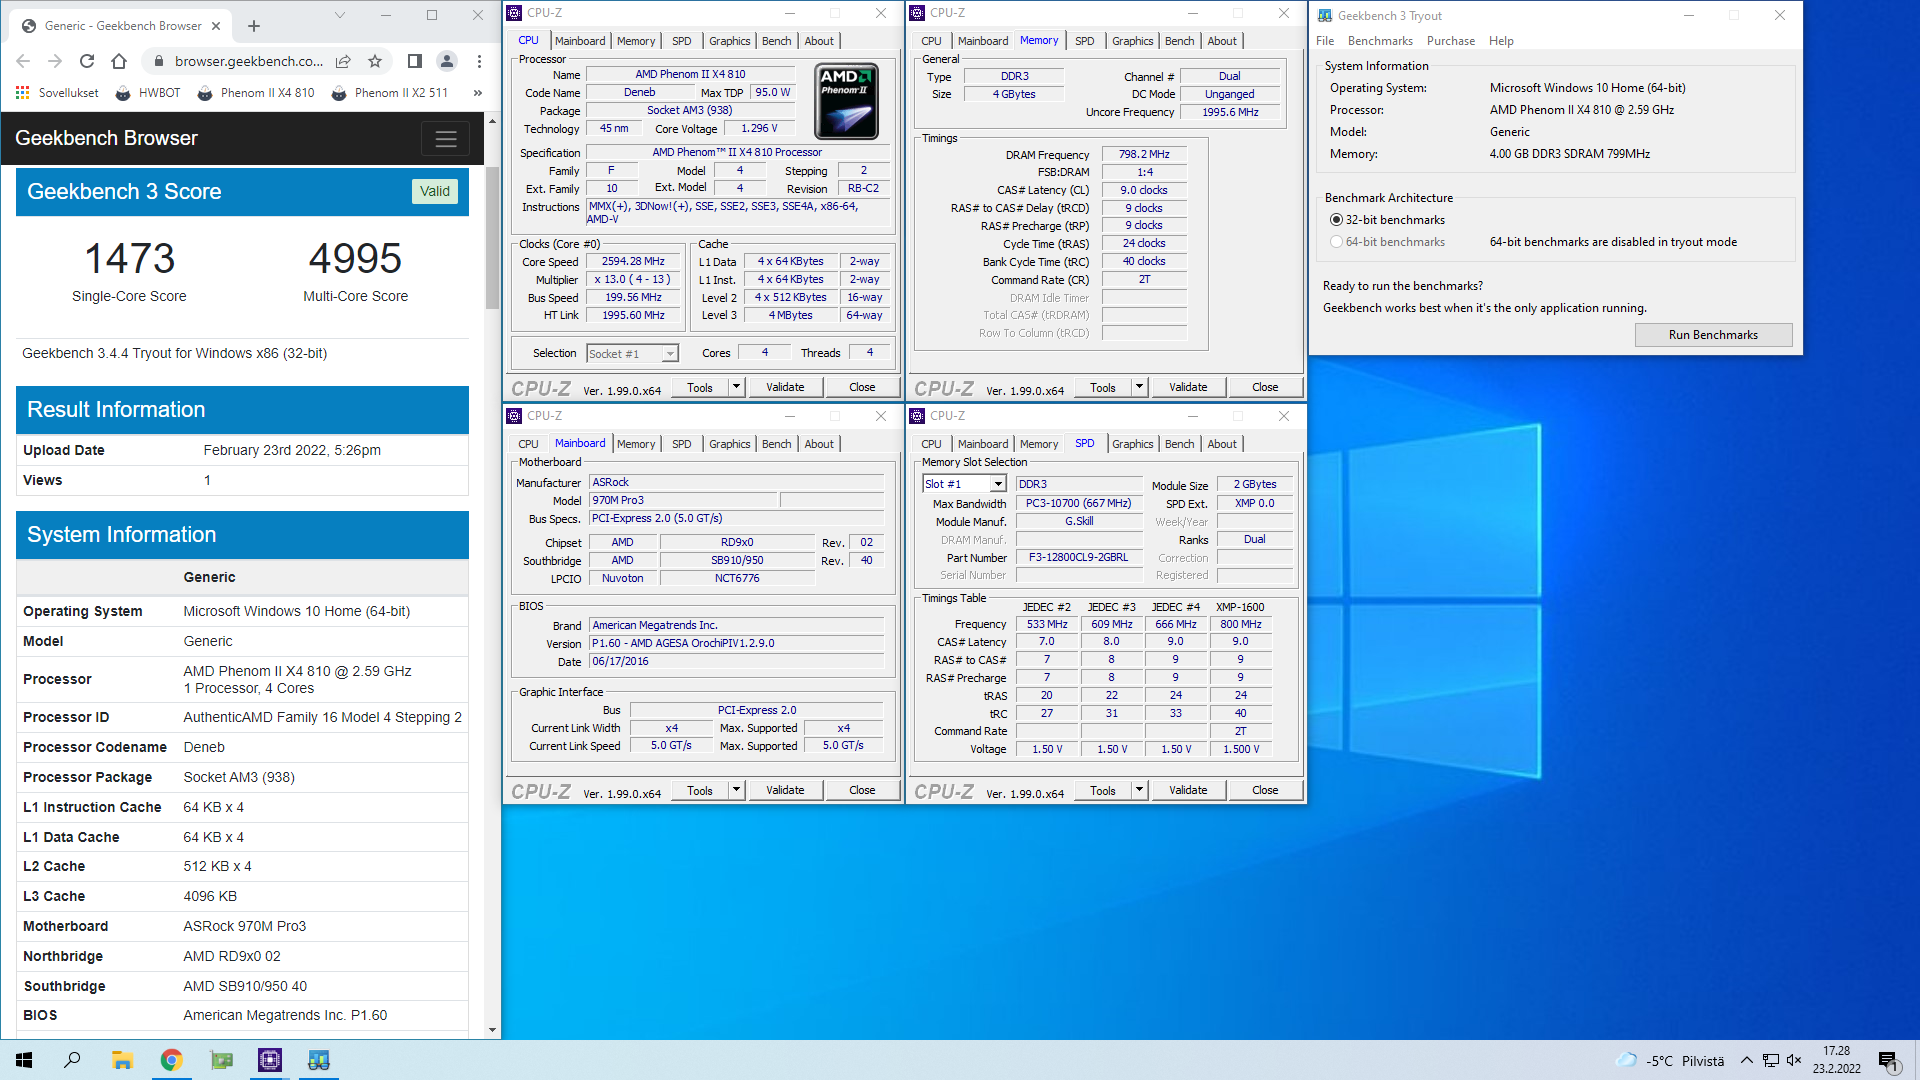This screenshot has height=1080, width=1920.
Task: Open Chrome tab search chevron
Action: [339, 15]
